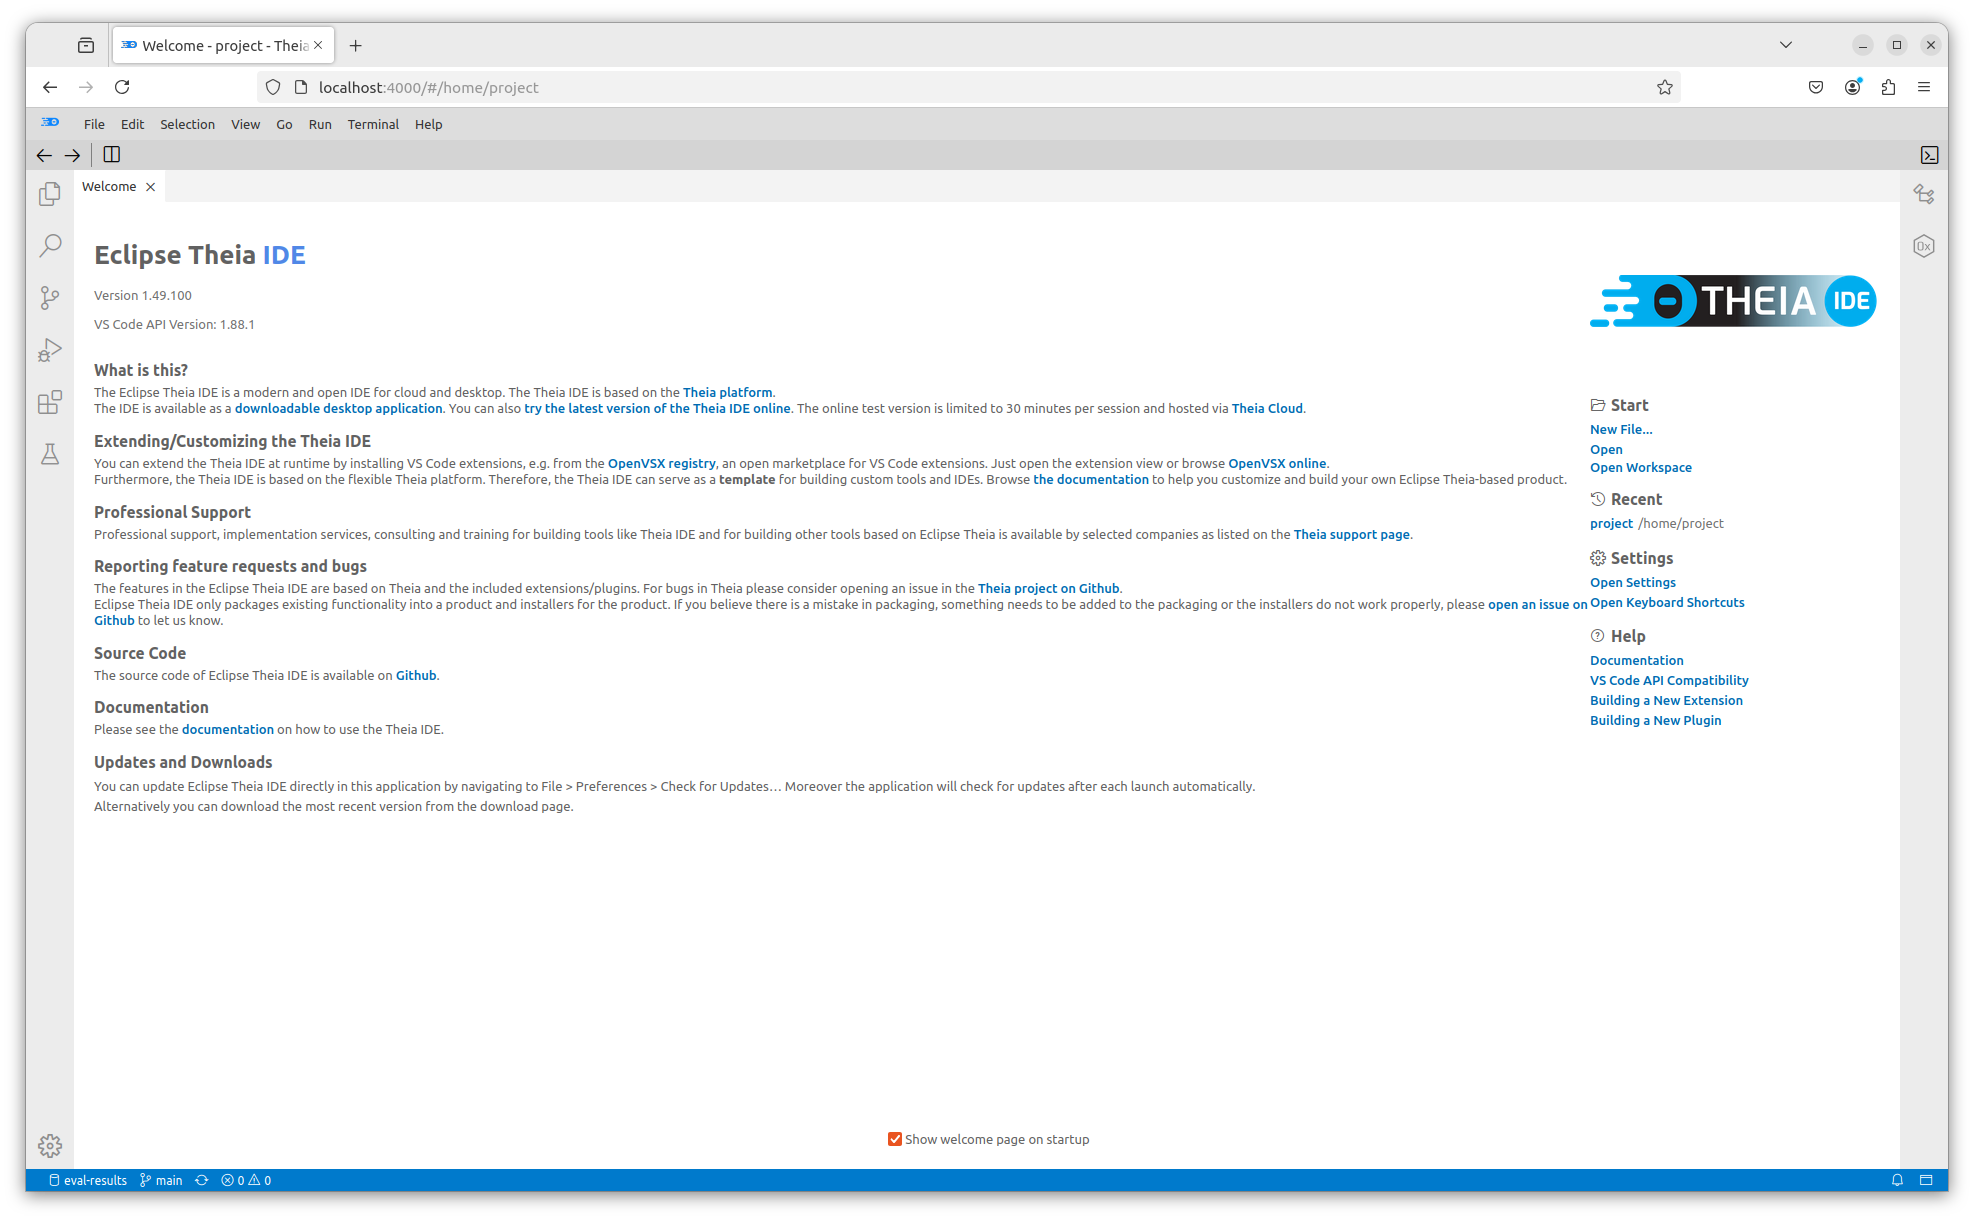Click the eval-results status bar item
1974x1220 pixels.
pyautogui.click(x=88, y=1180)
